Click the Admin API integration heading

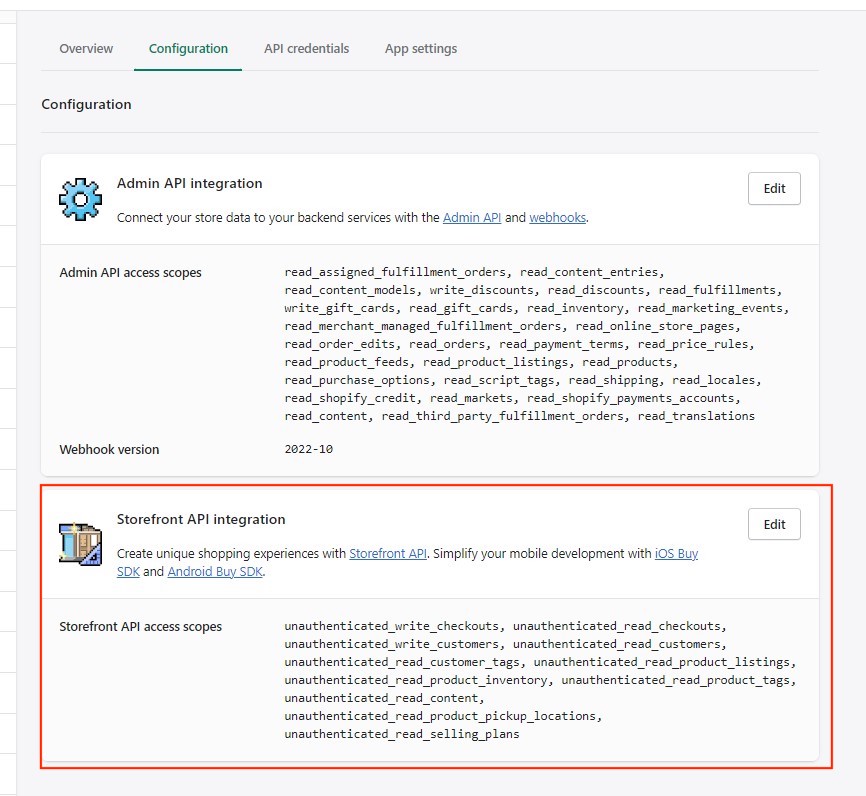tap(189, 183)
